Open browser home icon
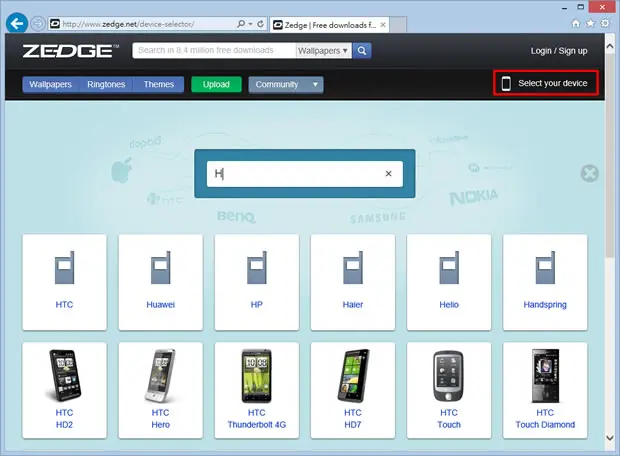 click(576, 24)
